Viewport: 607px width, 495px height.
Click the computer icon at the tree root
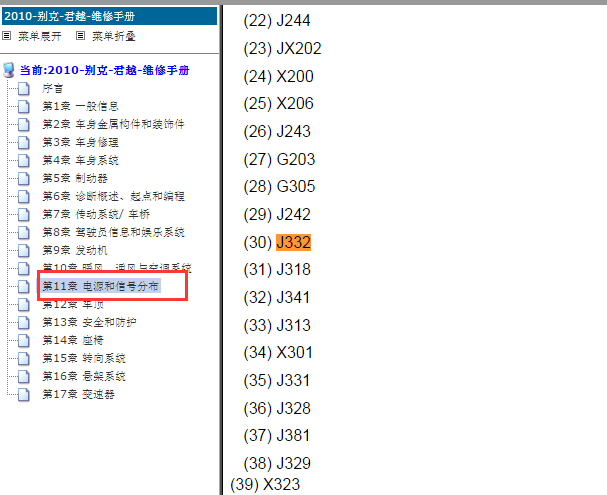(x=9, y=70)
